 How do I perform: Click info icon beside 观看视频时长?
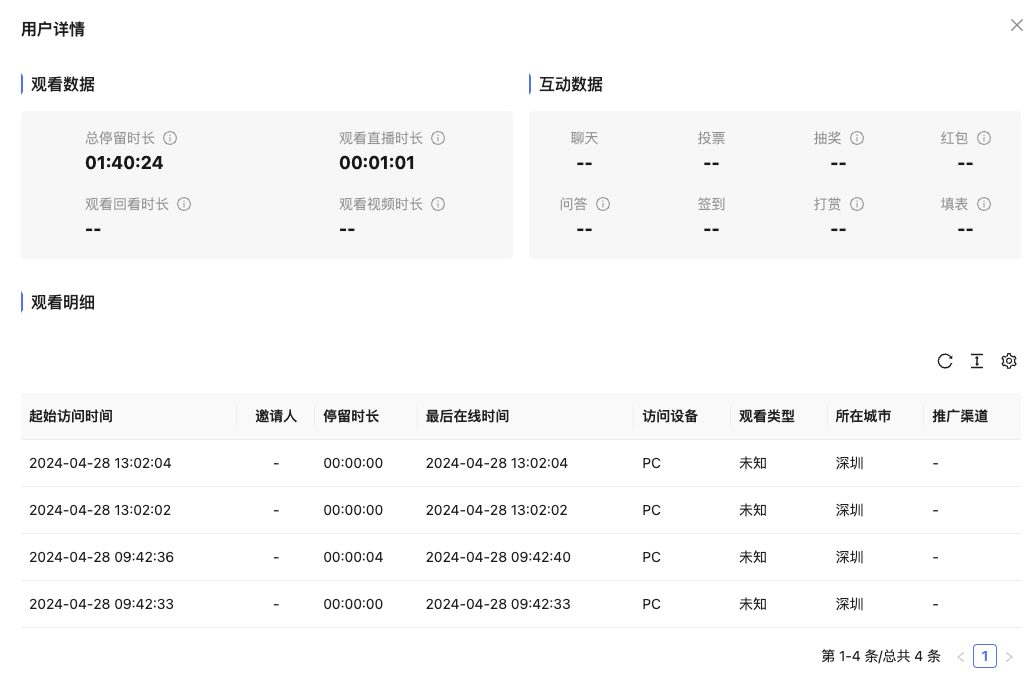click(438, 204)
